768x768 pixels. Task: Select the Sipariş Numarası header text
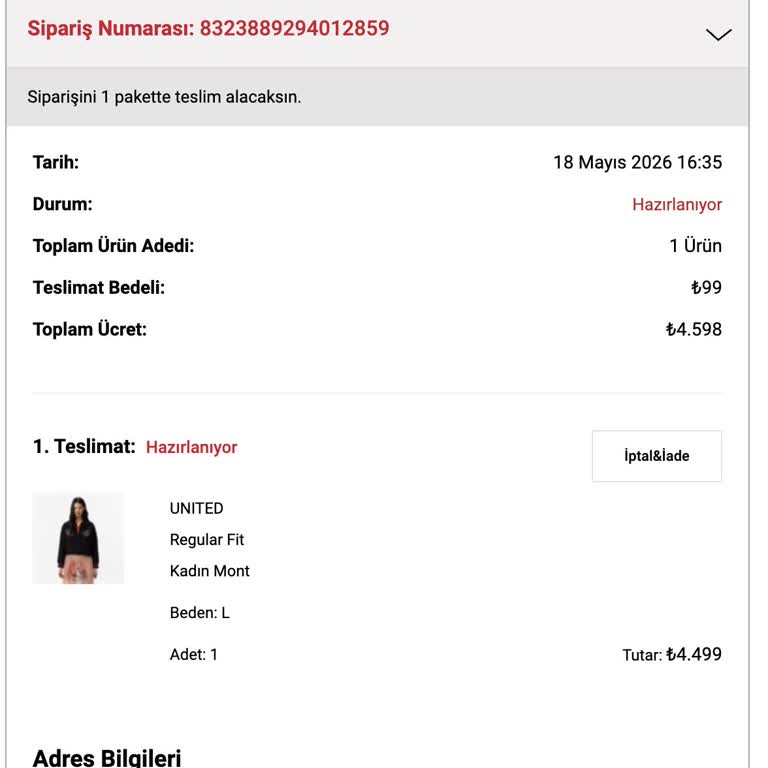click(x=208, y=28)
